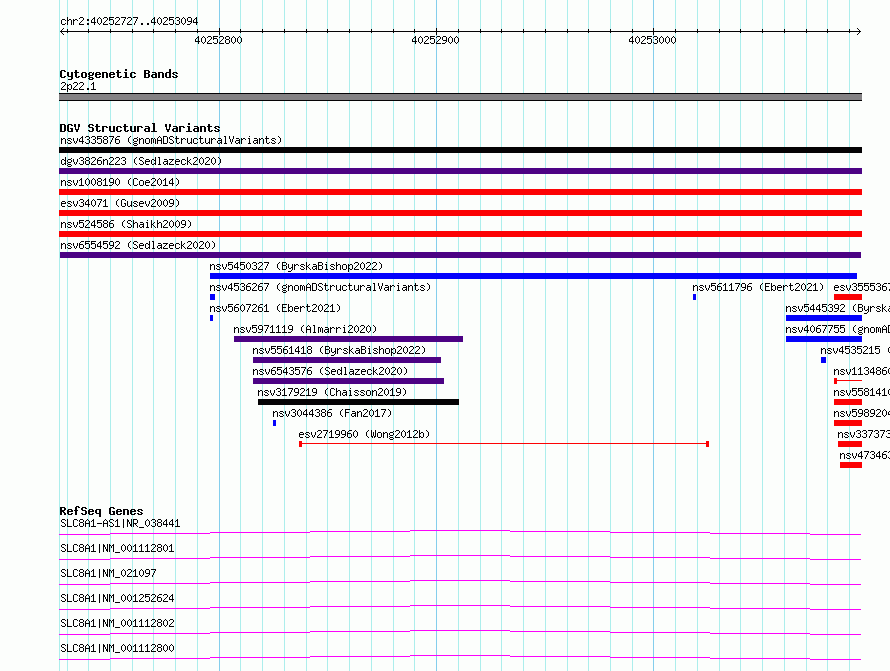Viewport: 890px width, 671px height.
Task: Open the DGV Structural Variants track title
Action: click(x=140, y=128)
